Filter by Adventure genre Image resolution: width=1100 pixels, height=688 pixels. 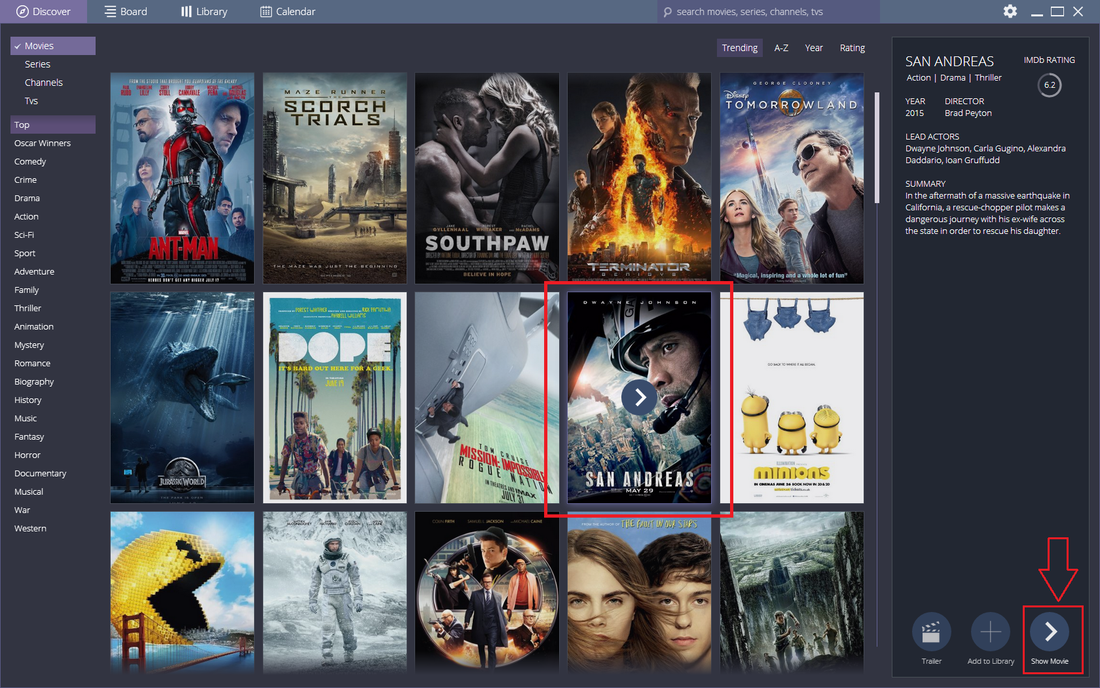(34, 271)
